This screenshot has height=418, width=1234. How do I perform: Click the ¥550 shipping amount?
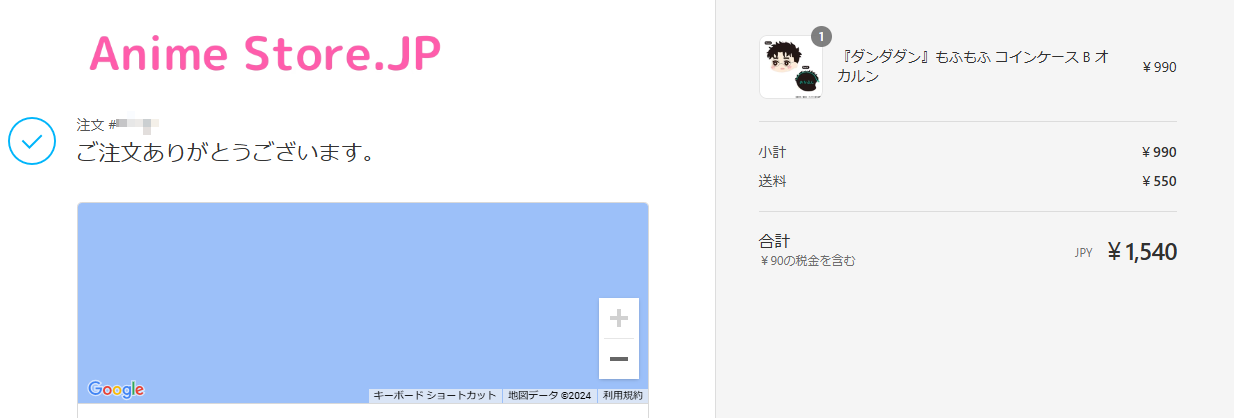tap(1158, 181)
